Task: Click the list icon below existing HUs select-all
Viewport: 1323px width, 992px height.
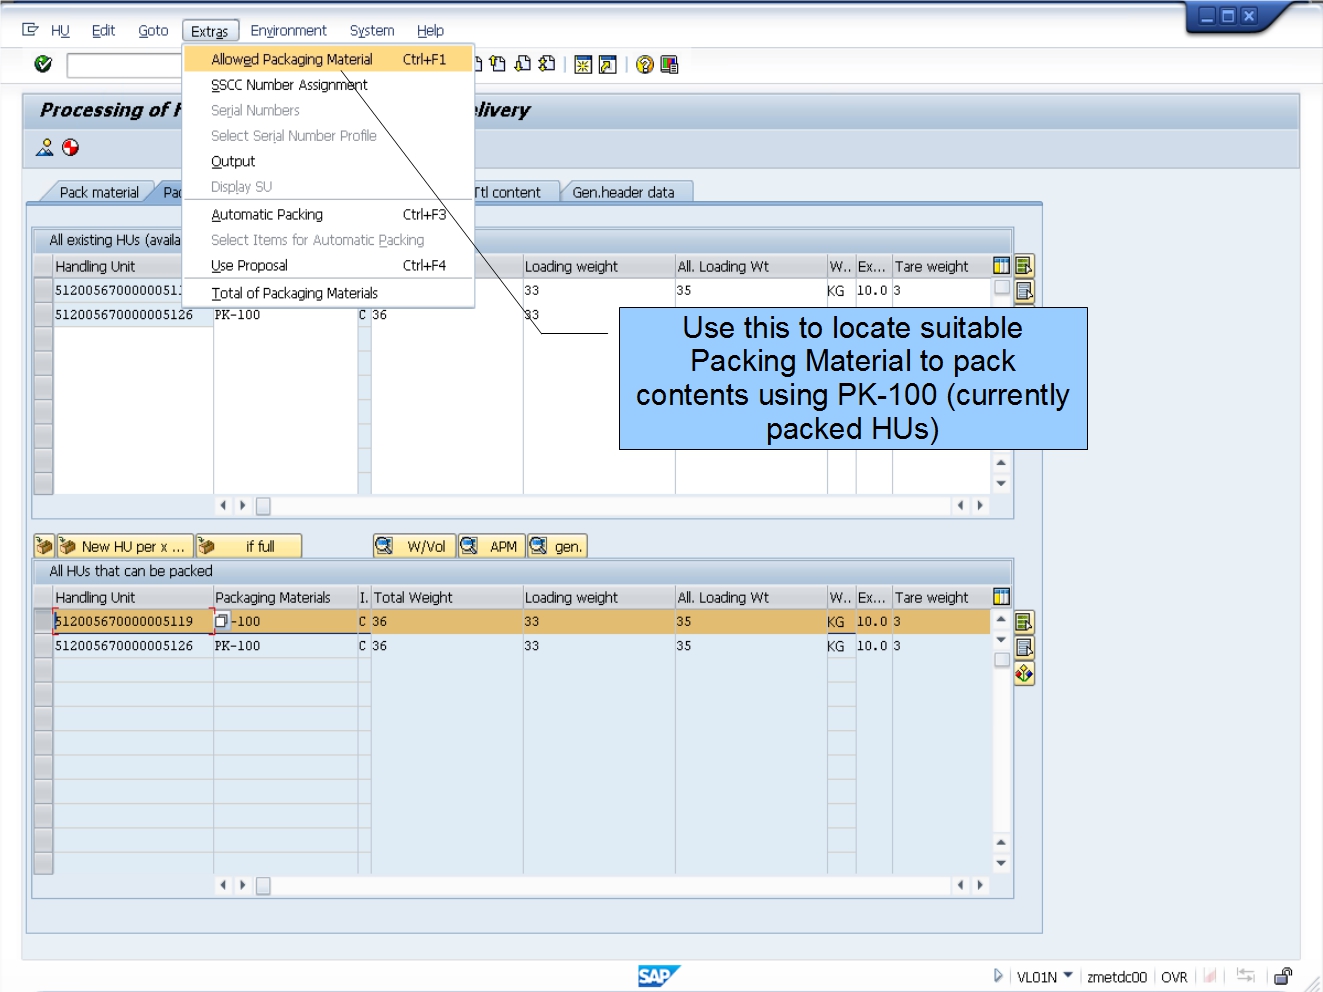Action: tap(1024, 291)
